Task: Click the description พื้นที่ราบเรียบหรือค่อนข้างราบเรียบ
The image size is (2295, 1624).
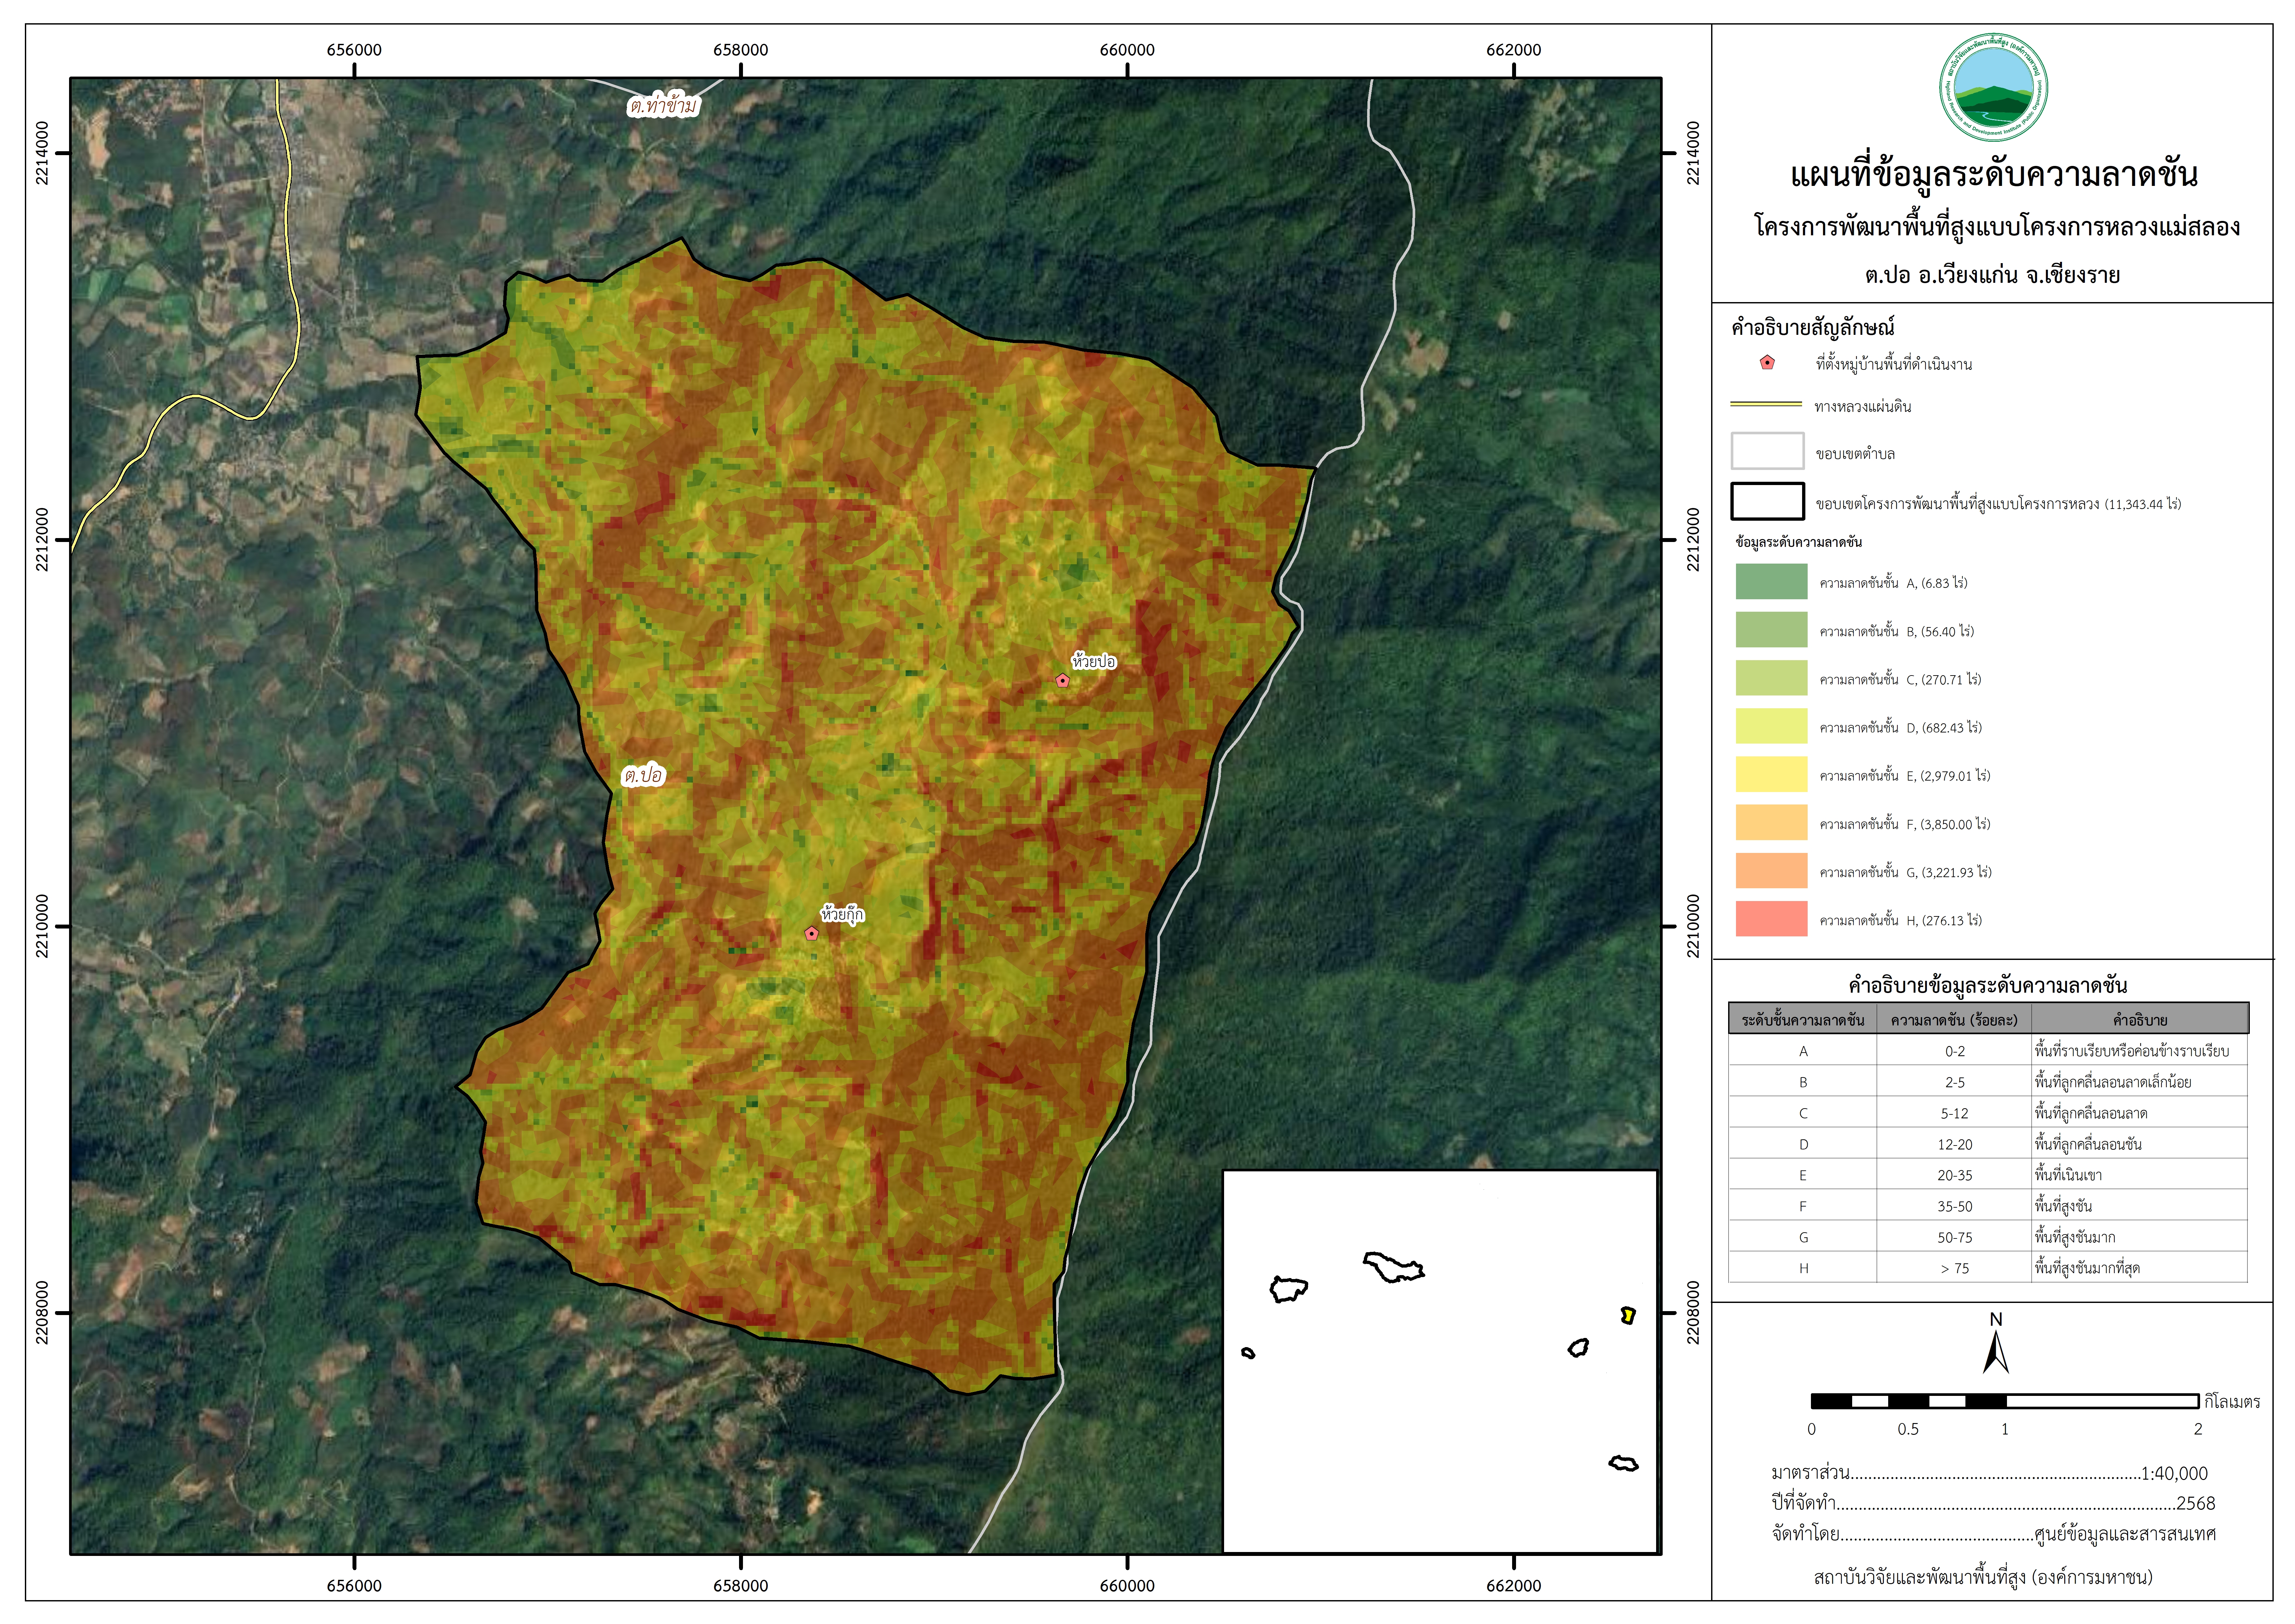Action: coord(2132,1051)
